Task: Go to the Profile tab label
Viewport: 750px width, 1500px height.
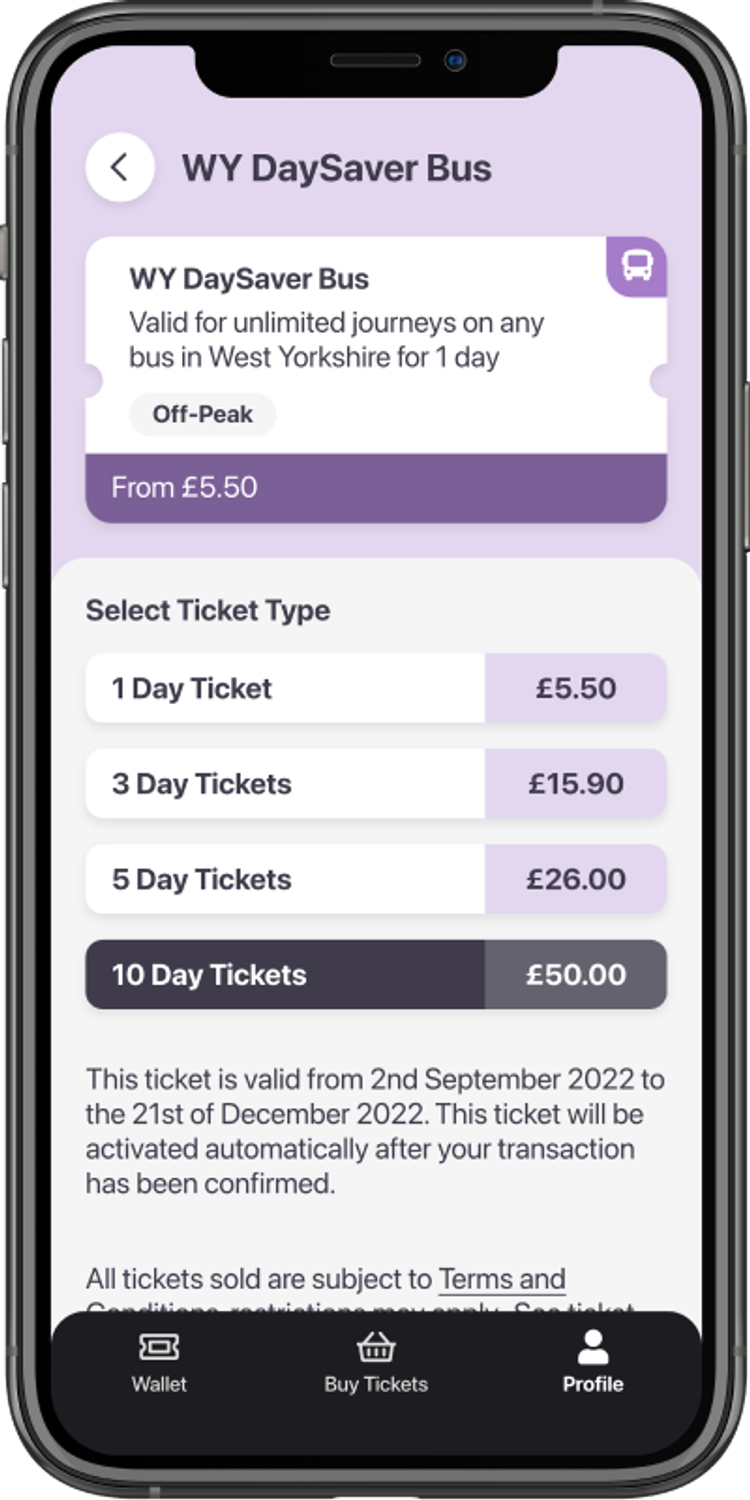Action: [x=593, y=1385]
